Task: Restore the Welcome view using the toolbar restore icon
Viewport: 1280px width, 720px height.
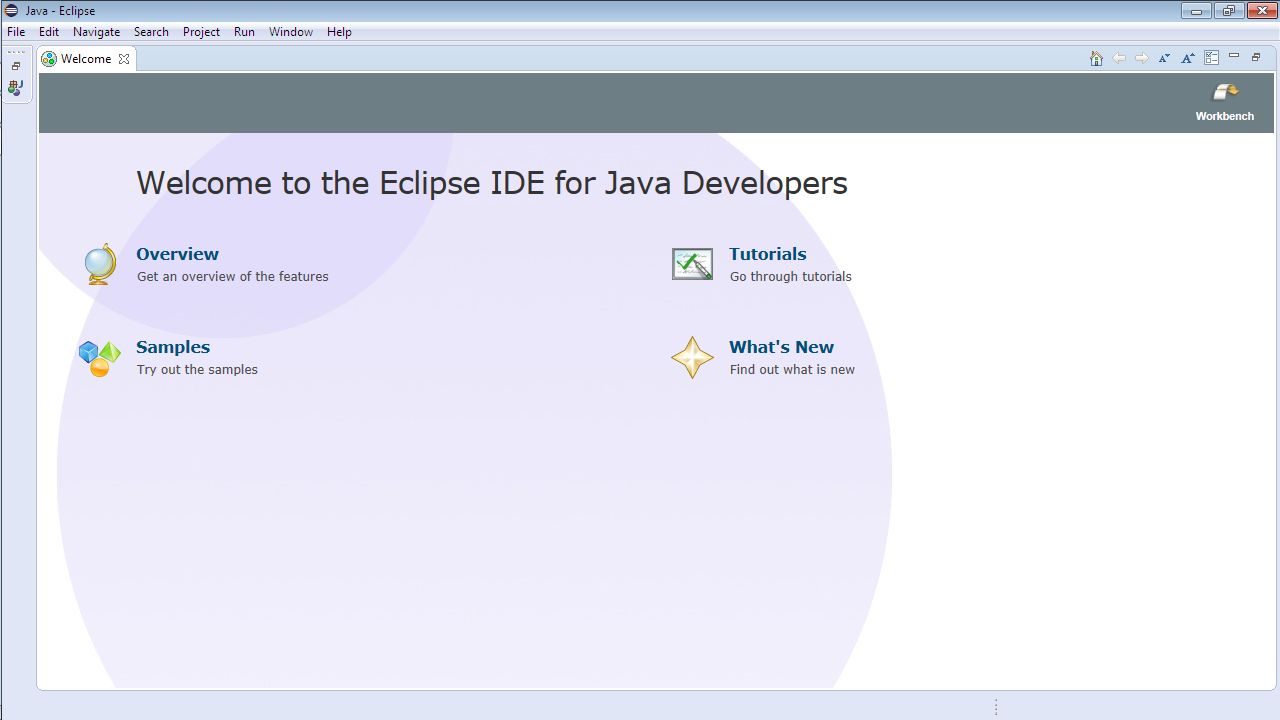Action: 1256,57
